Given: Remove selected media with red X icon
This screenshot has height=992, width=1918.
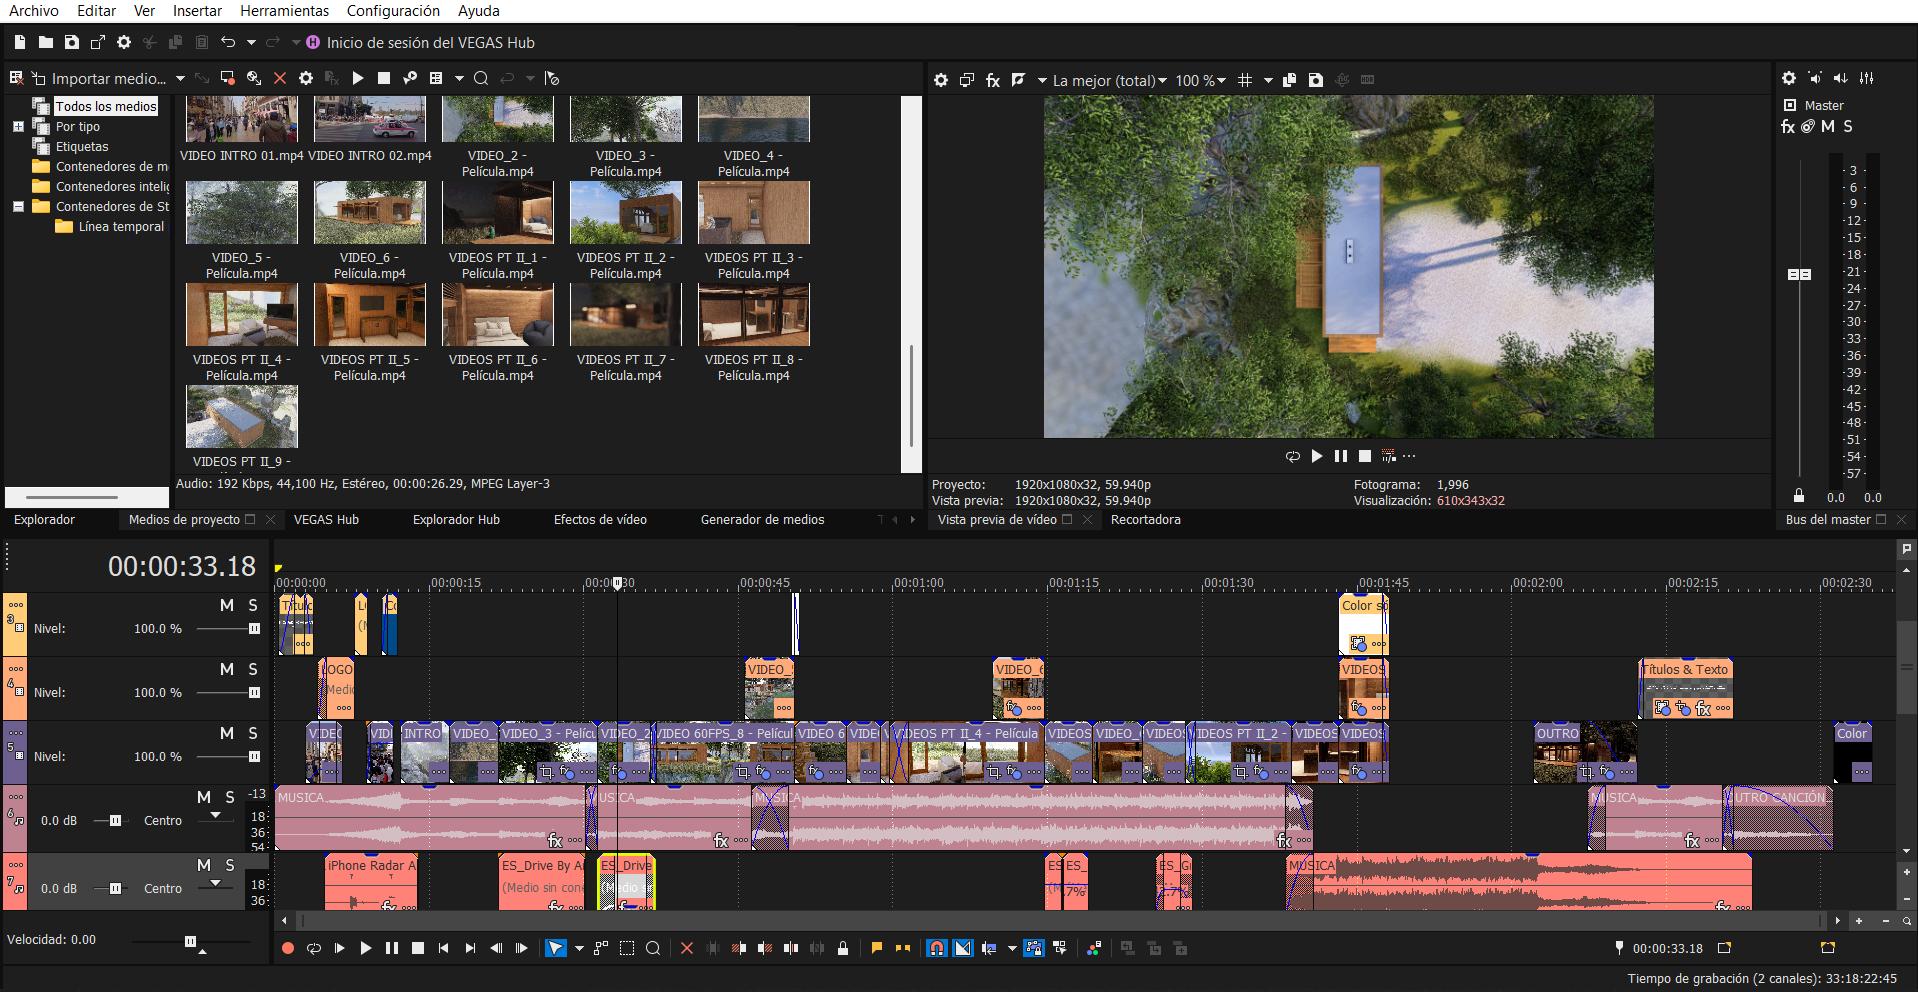Looking at the screenshot, I should click(280, 78).
